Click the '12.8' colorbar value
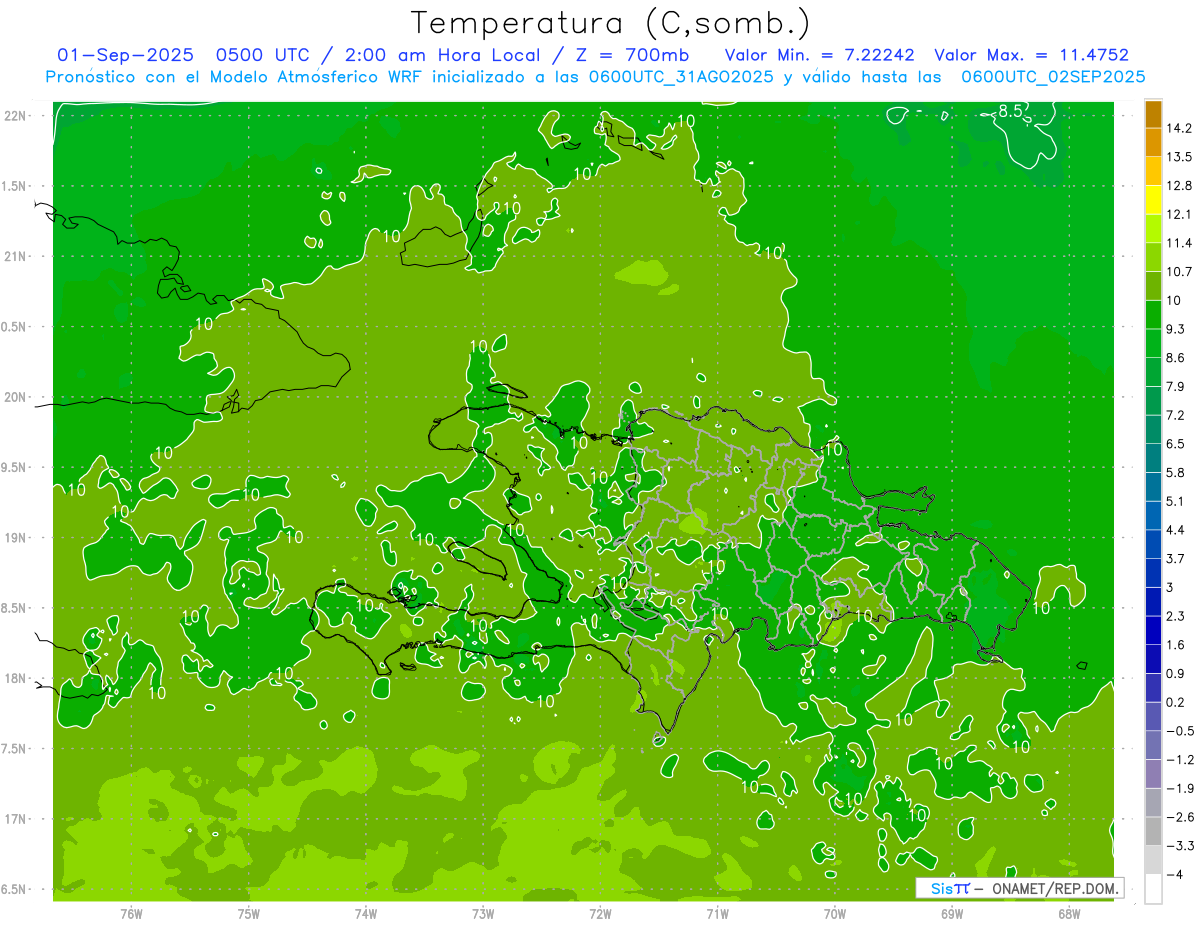 (x=1180, y=185)
